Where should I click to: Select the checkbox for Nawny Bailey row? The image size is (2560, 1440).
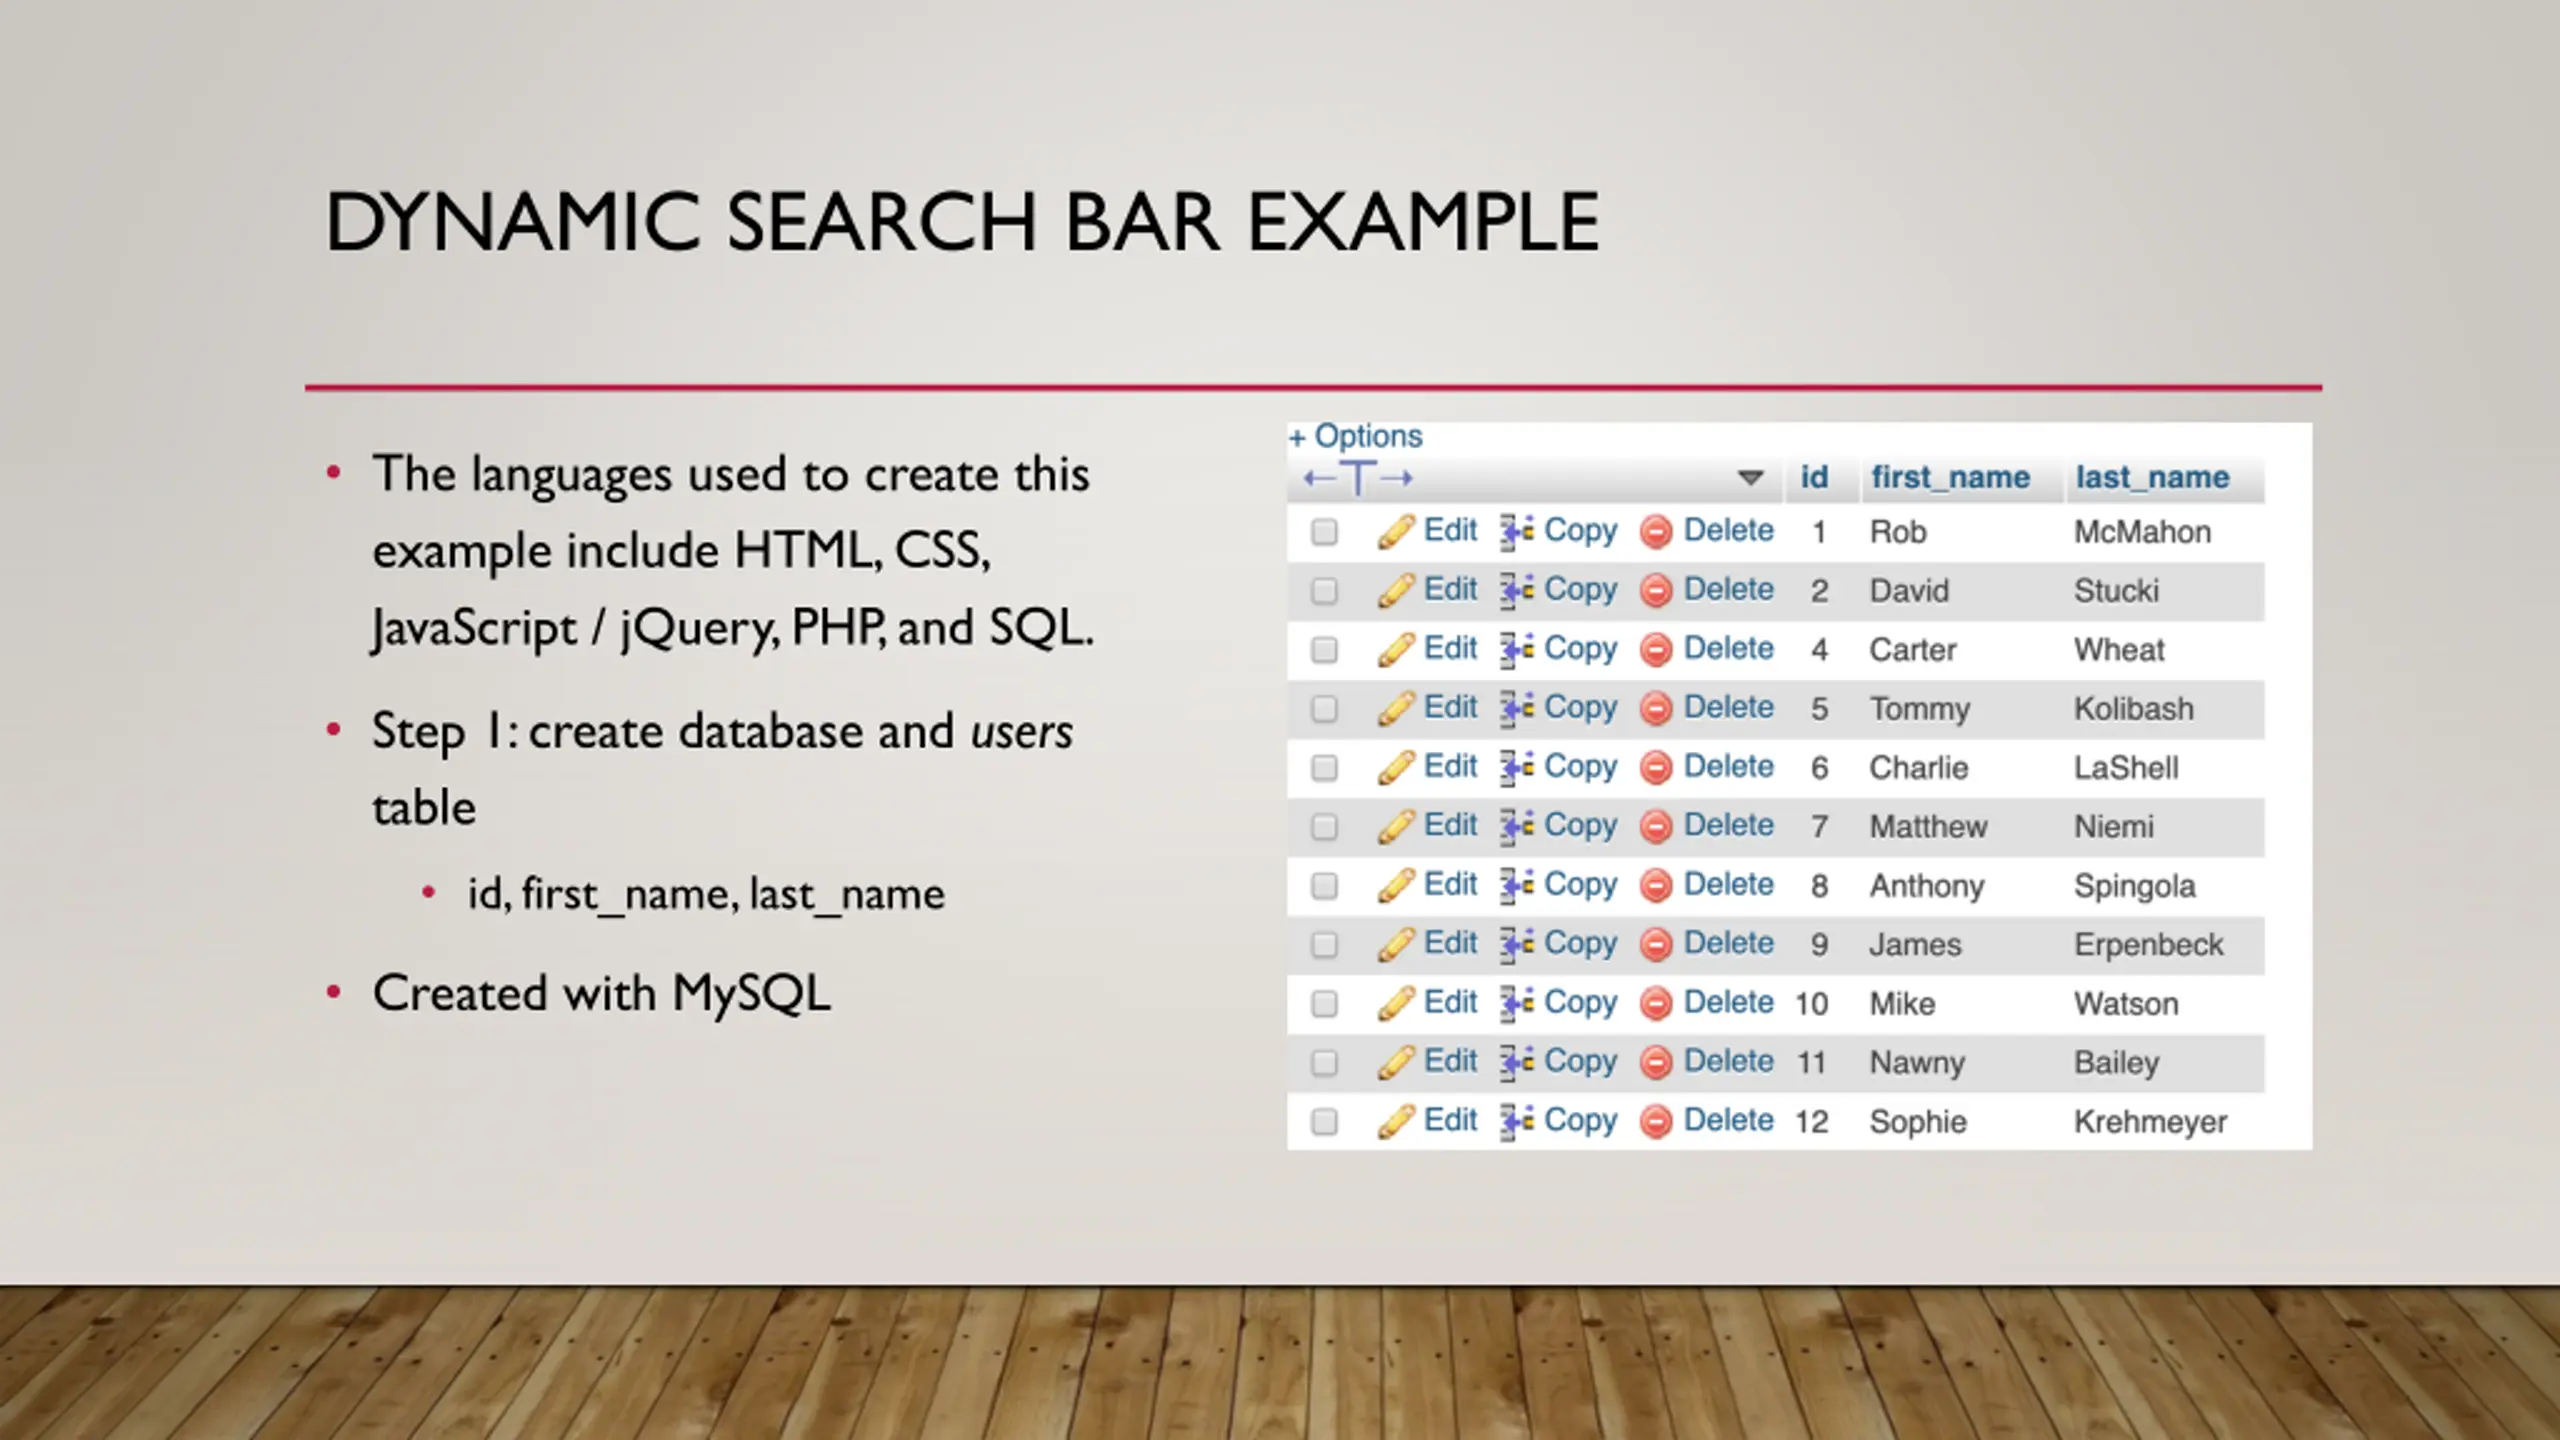click(1324, 1063)
